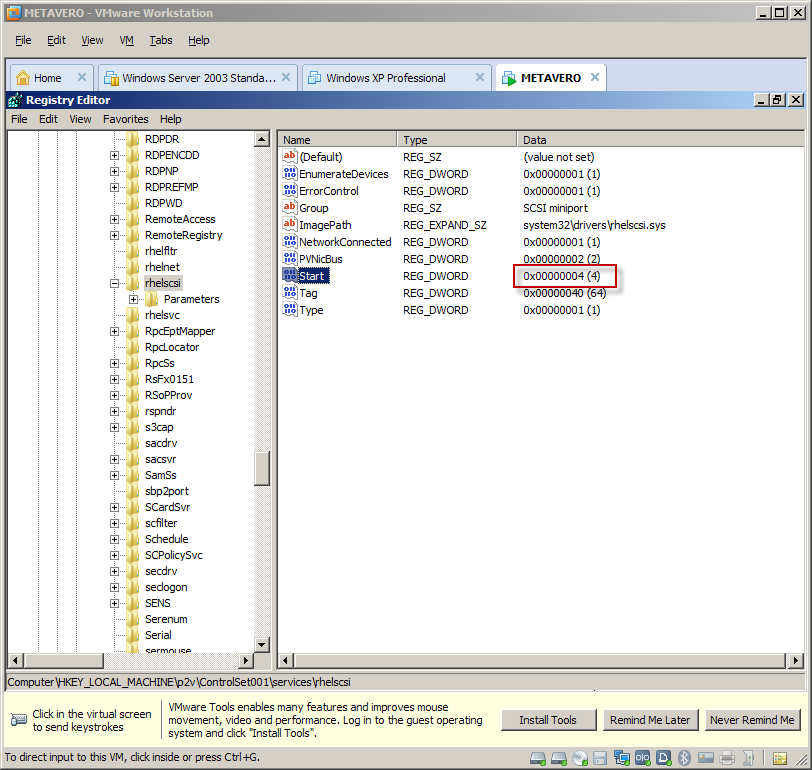The image size is (812, 770).
Task: Click the Home tab house icon
Action: (23, 78)
